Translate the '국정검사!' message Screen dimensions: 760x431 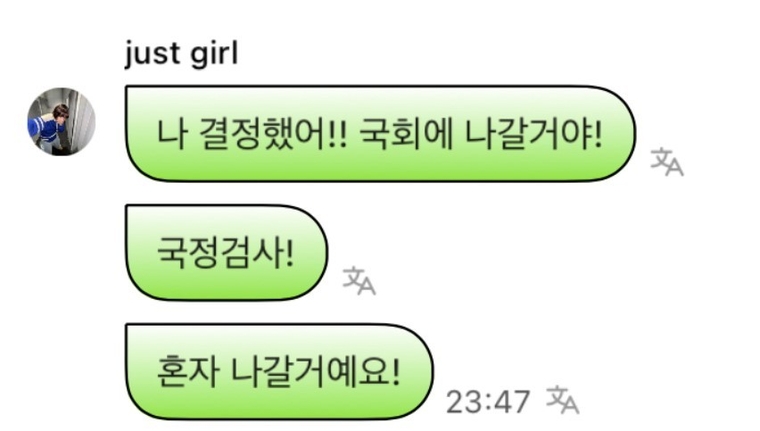coord(359,281)
